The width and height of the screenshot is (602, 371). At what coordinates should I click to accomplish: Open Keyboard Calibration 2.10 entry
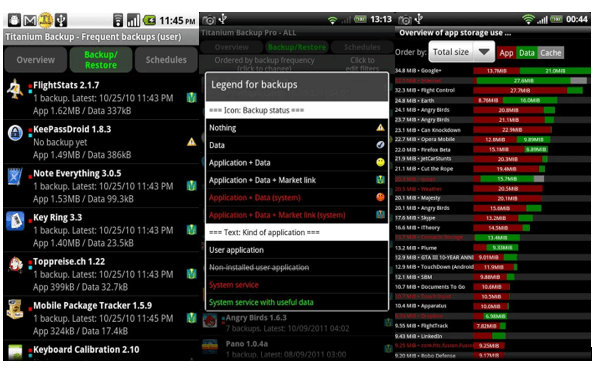[101, 350]
